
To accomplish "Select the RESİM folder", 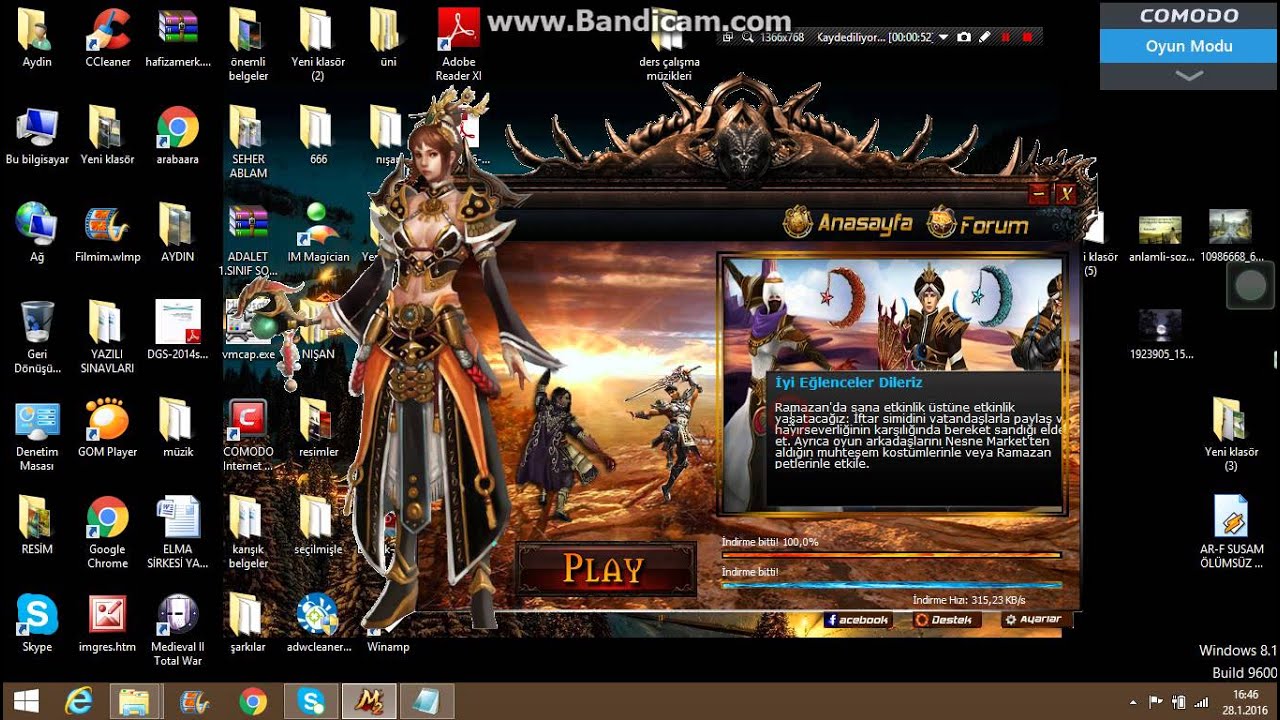I will click(x=37, y=526).
